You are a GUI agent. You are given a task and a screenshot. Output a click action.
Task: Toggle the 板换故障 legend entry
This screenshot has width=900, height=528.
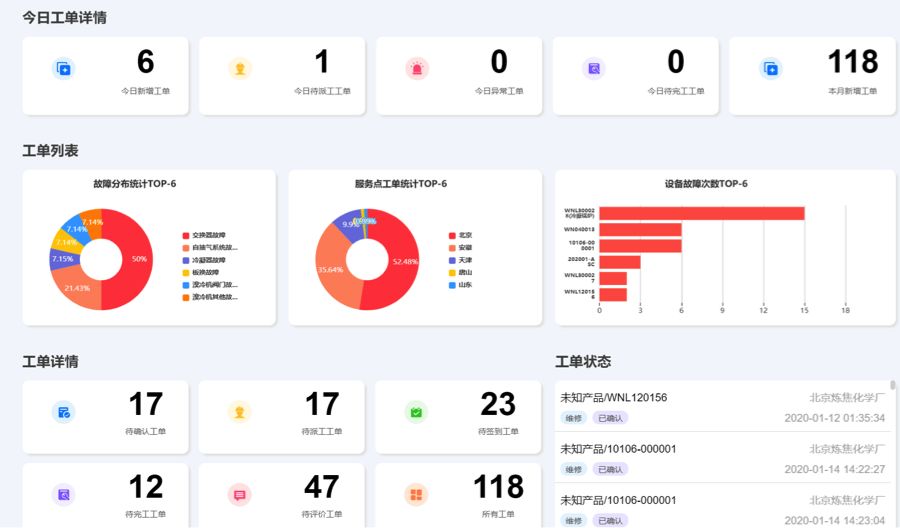(x=200, y=273)
